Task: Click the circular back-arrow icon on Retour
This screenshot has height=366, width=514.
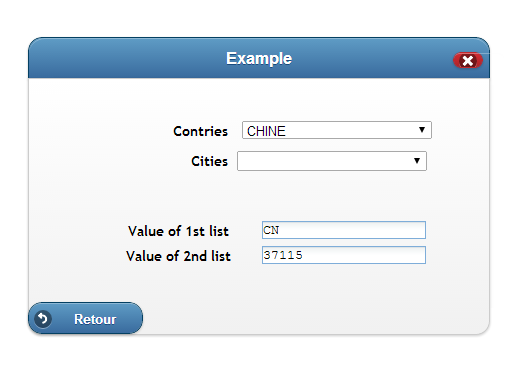Action: click(x=43, y=319)
